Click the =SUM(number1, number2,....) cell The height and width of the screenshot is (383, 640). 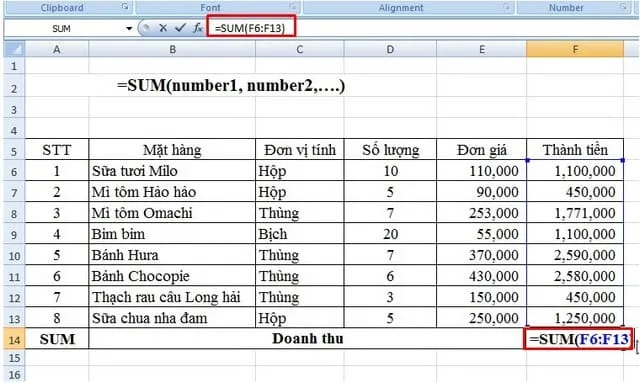click(x=231, y=86)
